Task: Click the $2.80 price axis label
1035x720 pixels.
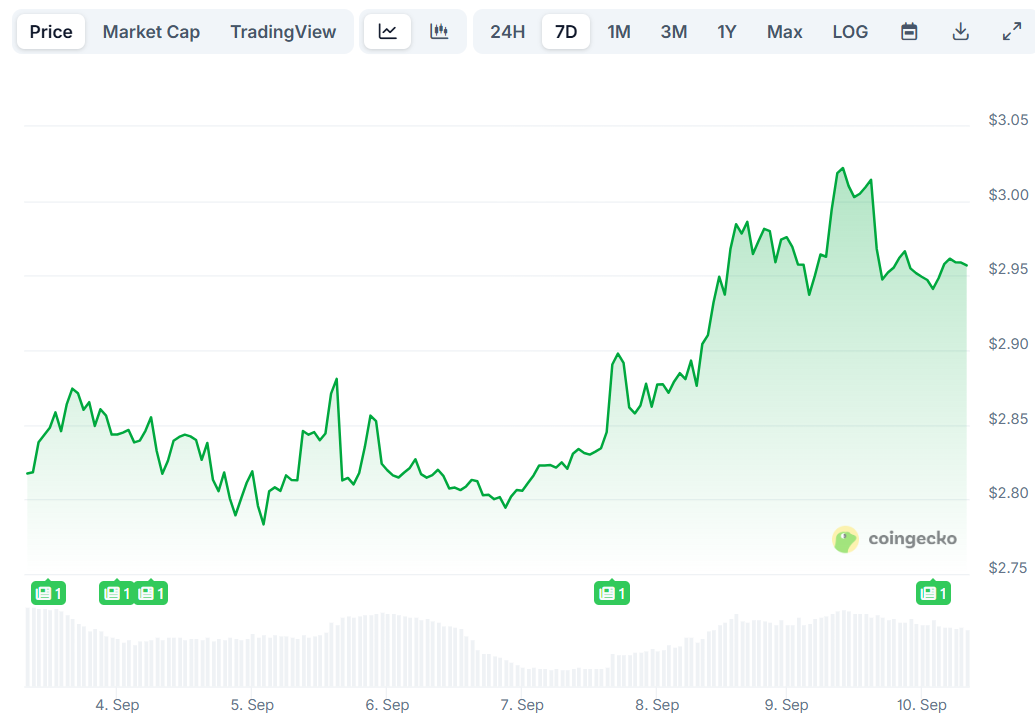Action: pos(1008,493)
